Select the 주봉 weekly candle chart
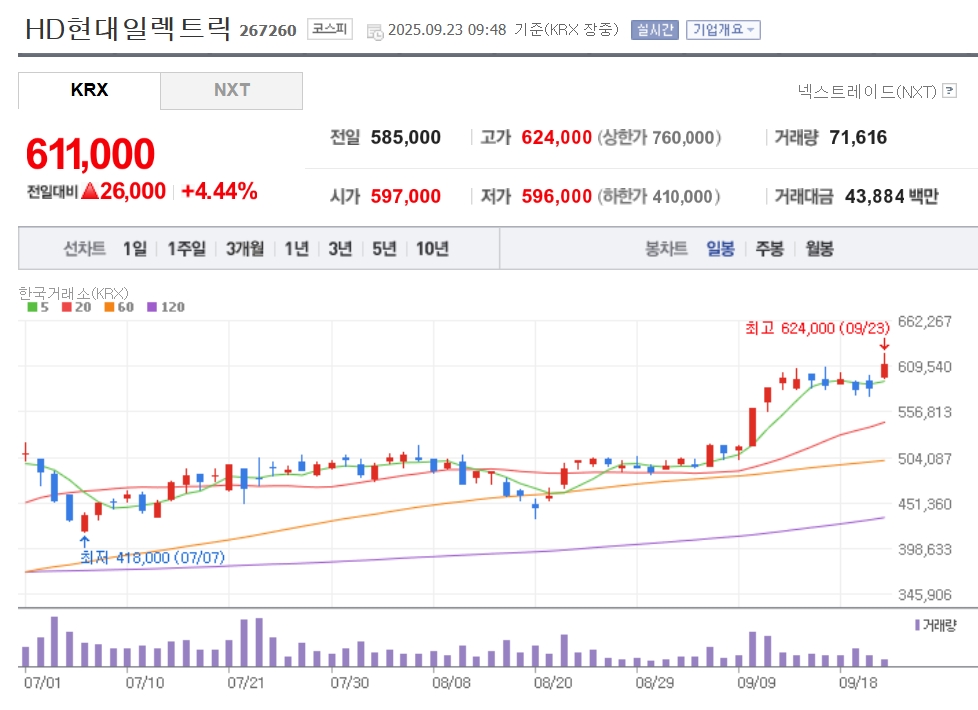978x710 pixels. pos(770,248)
